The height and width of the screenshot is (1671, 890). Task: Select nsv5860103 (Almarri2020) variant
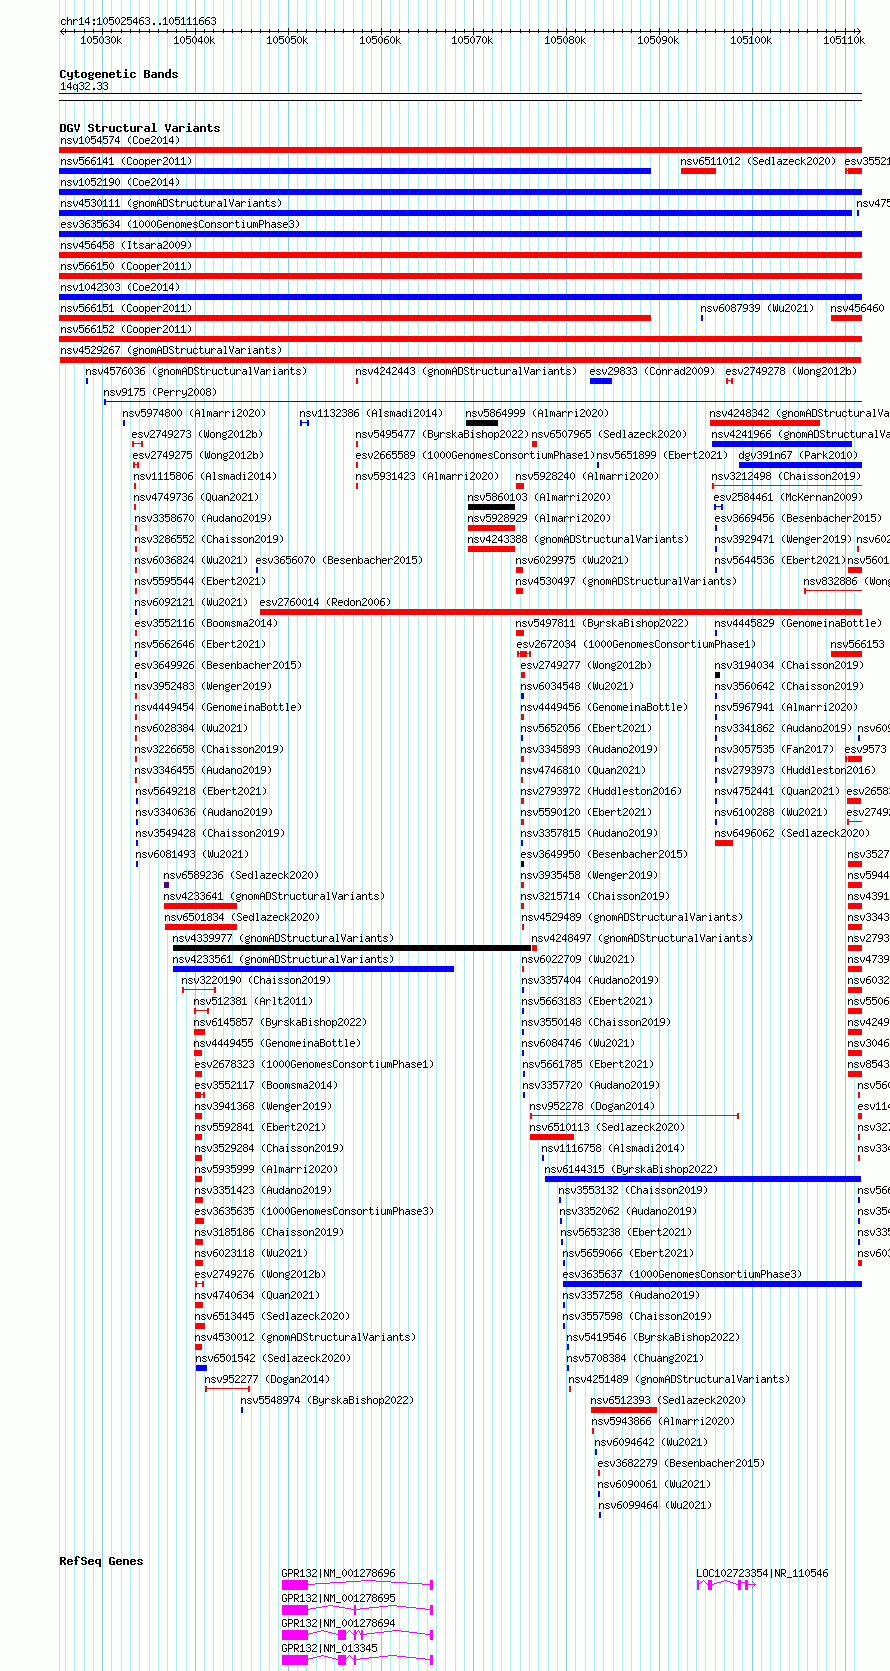(539, 497)
